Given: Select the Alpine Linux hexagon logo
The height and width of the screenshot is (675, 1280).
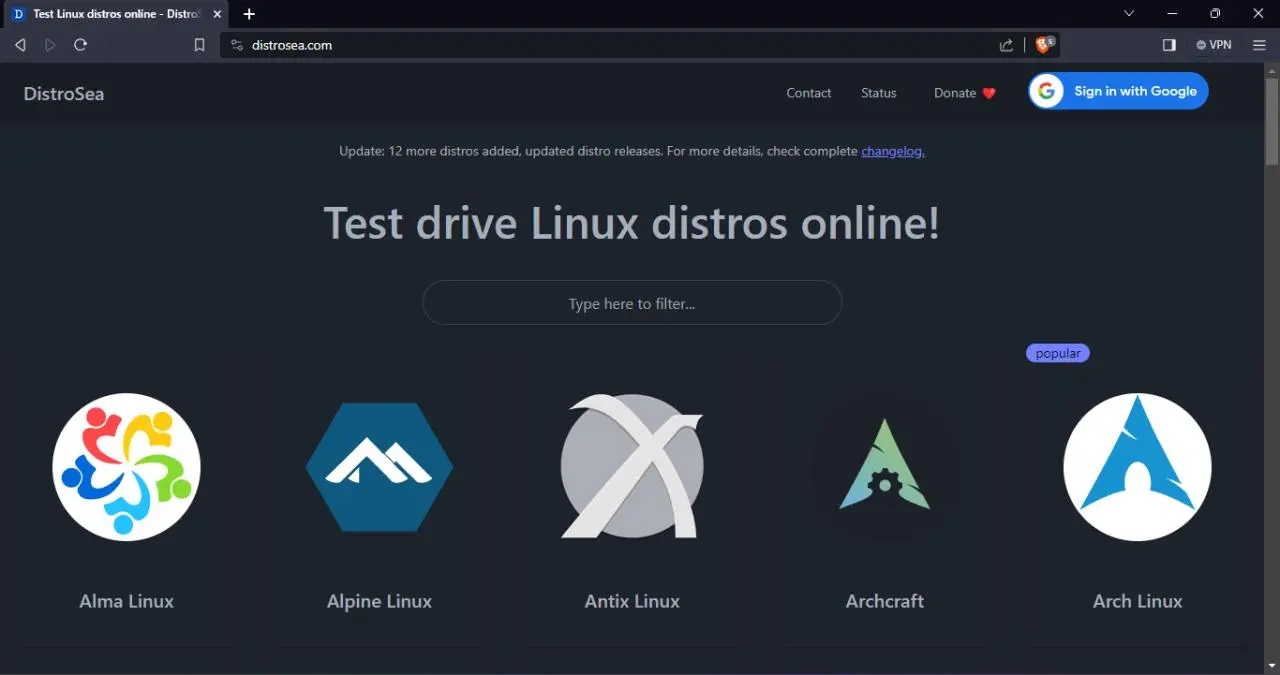Looking at the screenshot, I should click(x=379, y=467).
